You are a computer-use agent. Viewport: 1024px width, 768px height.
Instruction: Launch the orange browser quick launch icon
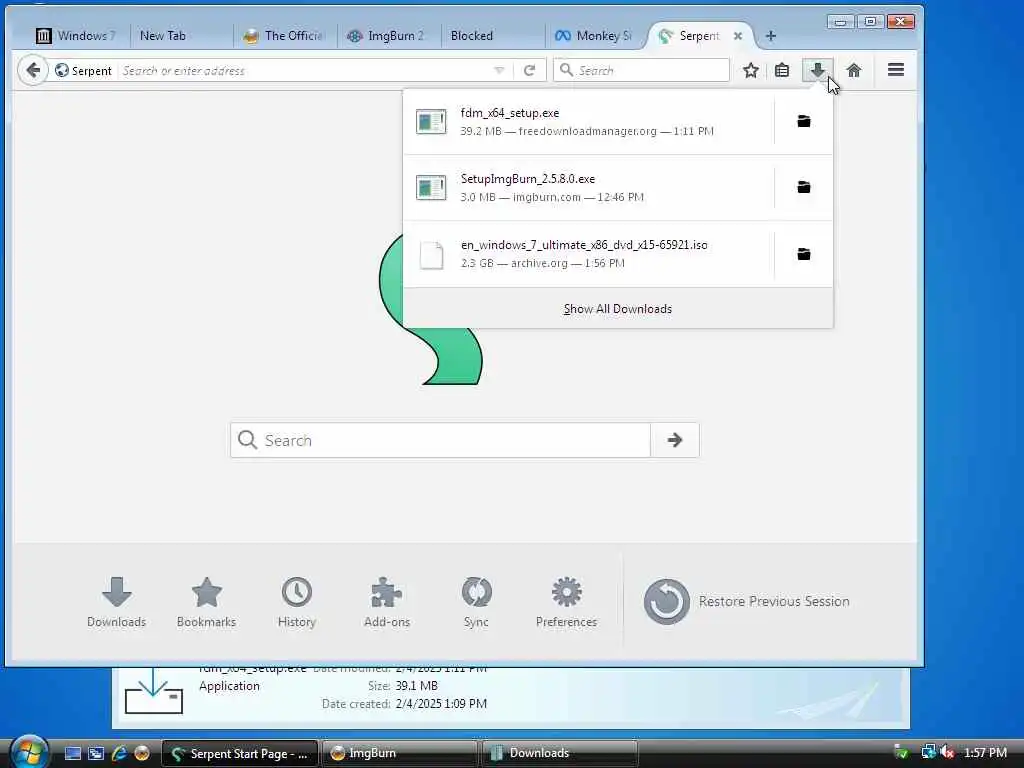coord(142,753)
